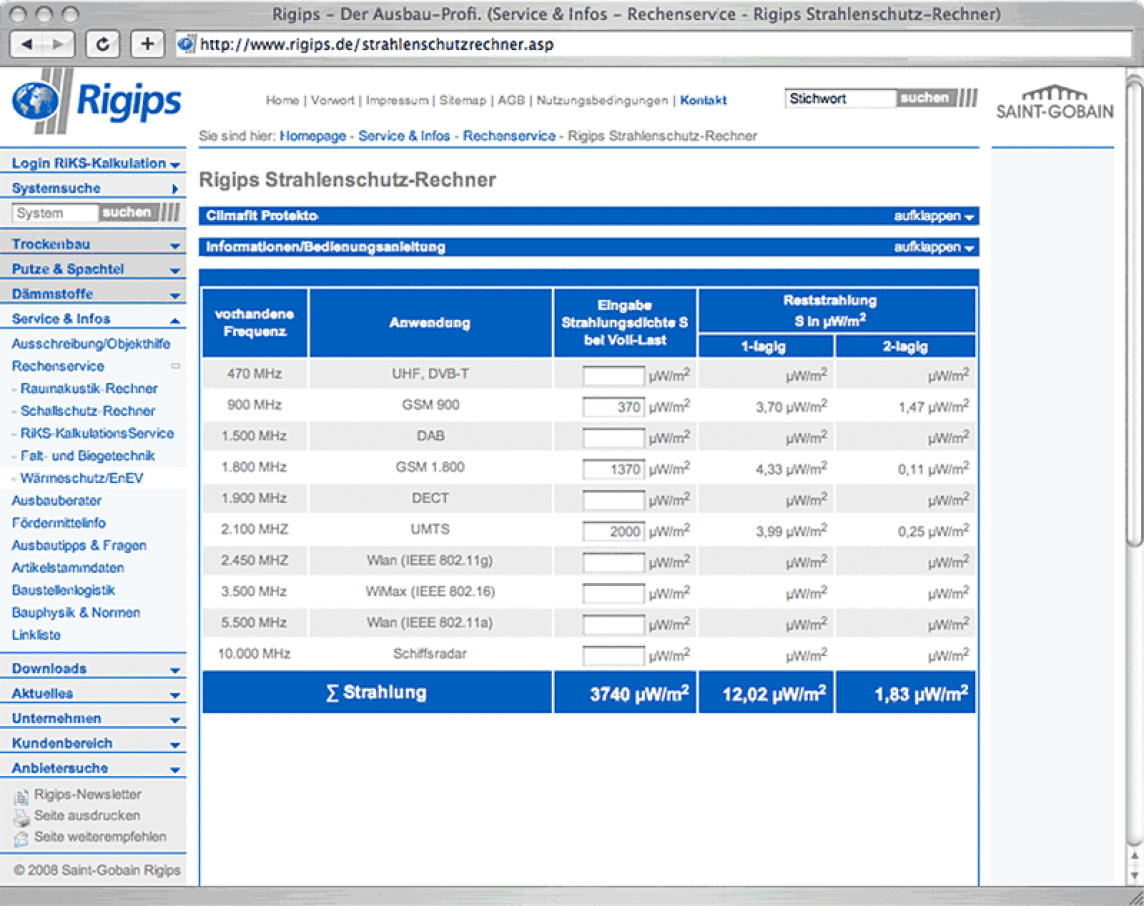This screenshot has height=906, width=1144.
Task: Click the GSM 900 input showing 370
Action: [x=614, y=406]
